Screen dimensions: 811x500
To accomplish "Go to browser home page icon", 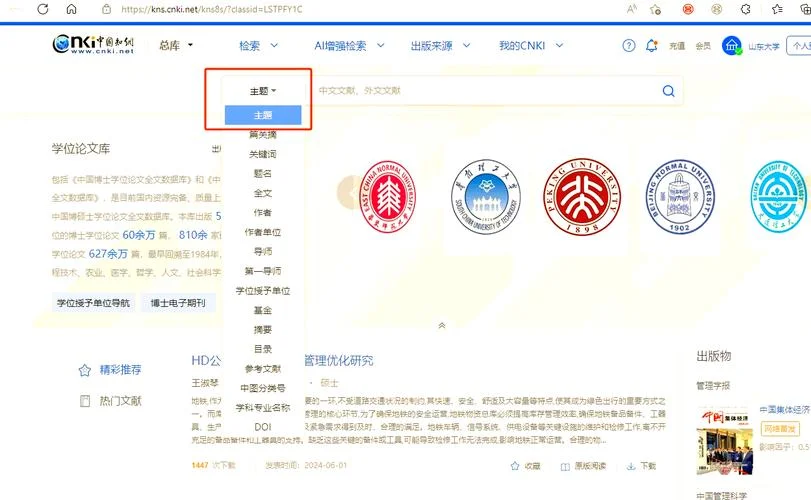I will [x=71, y=9].
